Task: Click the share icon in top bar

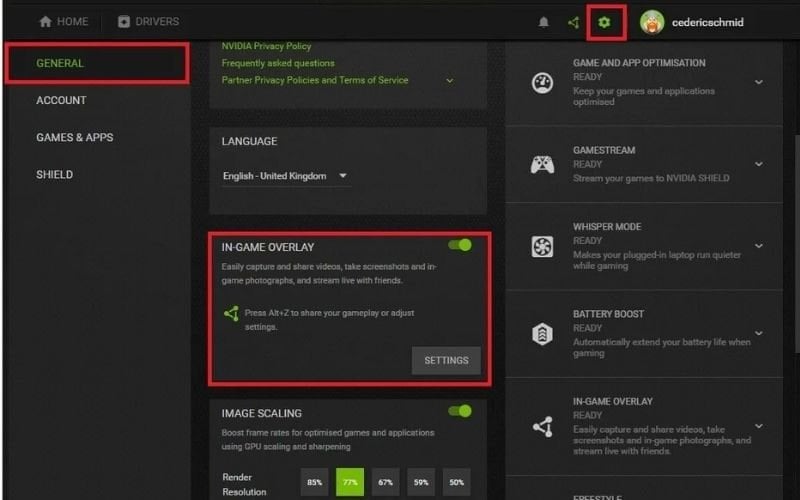Action: click(573, 22)
